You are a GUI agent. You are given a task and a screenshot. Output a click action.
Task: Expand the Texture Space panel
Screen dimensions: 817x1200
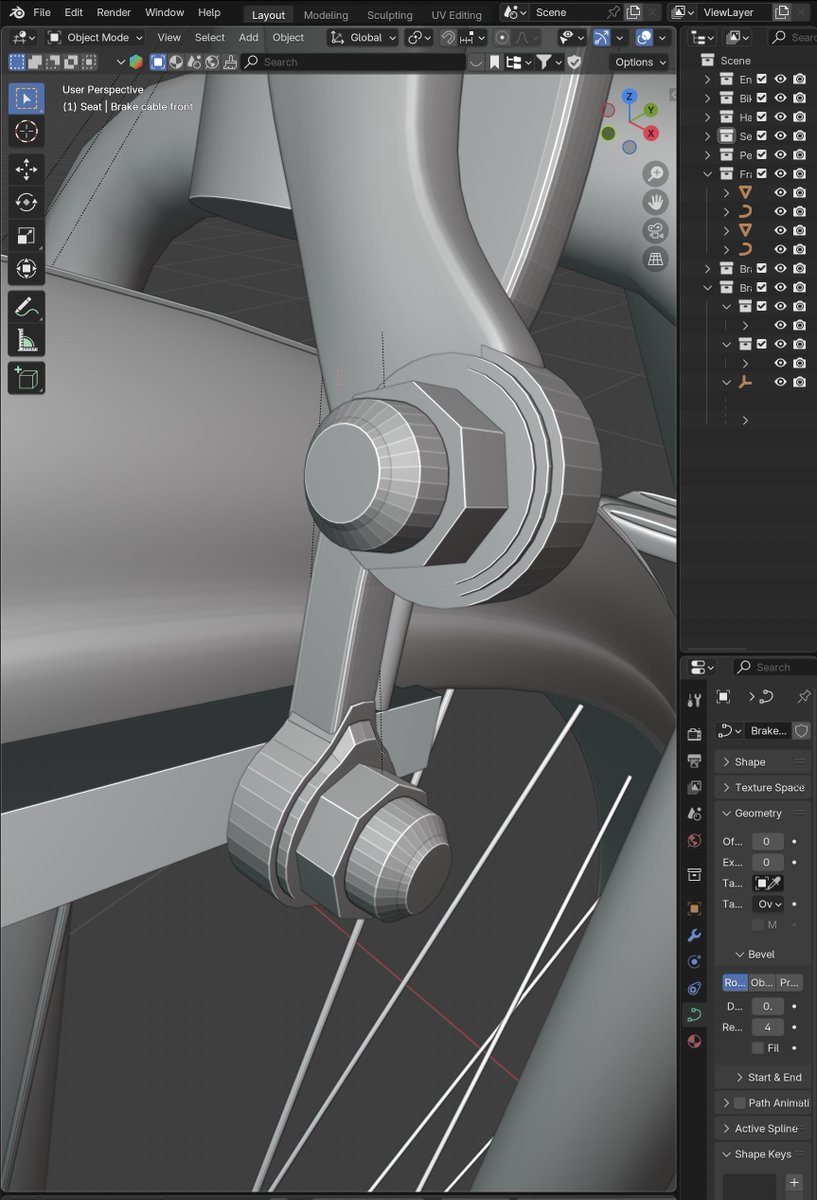(763, 788)
